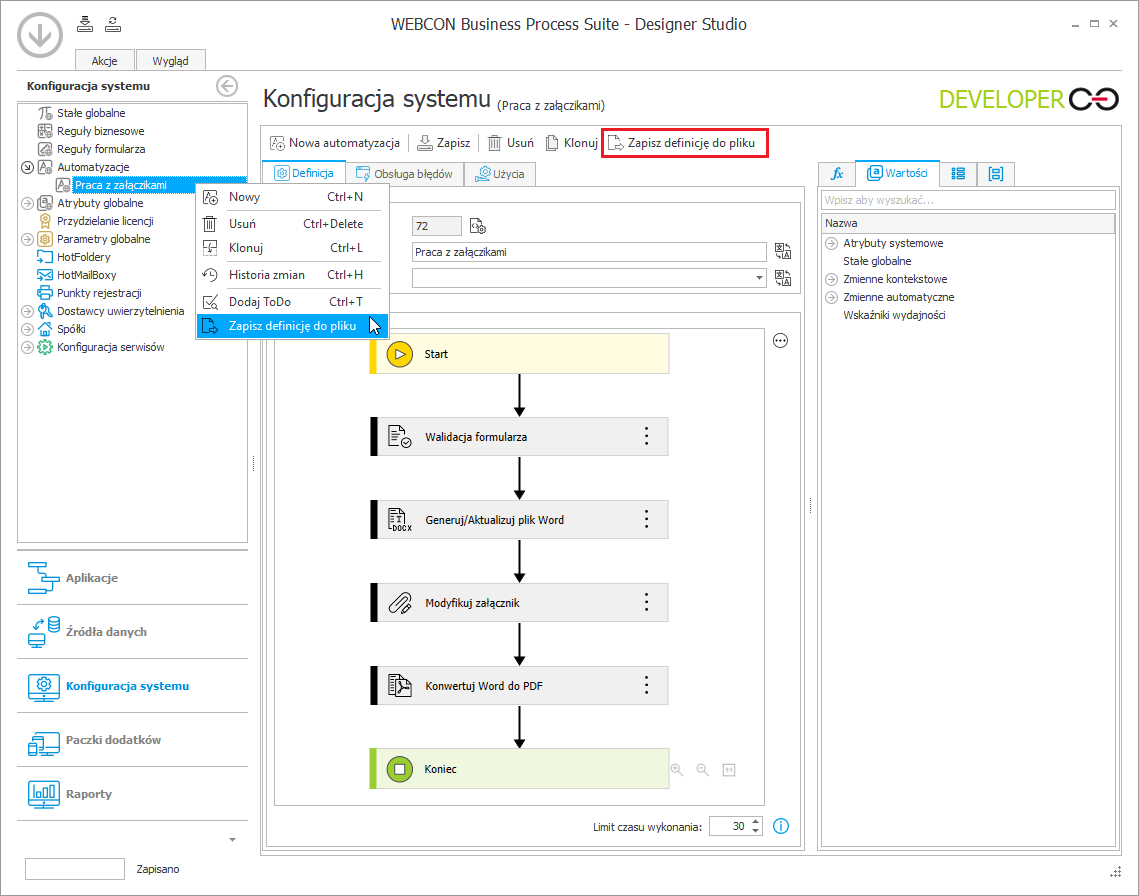The image size is (1139, 896).
Task: Expand the Atrybuty globalne tree node
Action: click(28, 203)
